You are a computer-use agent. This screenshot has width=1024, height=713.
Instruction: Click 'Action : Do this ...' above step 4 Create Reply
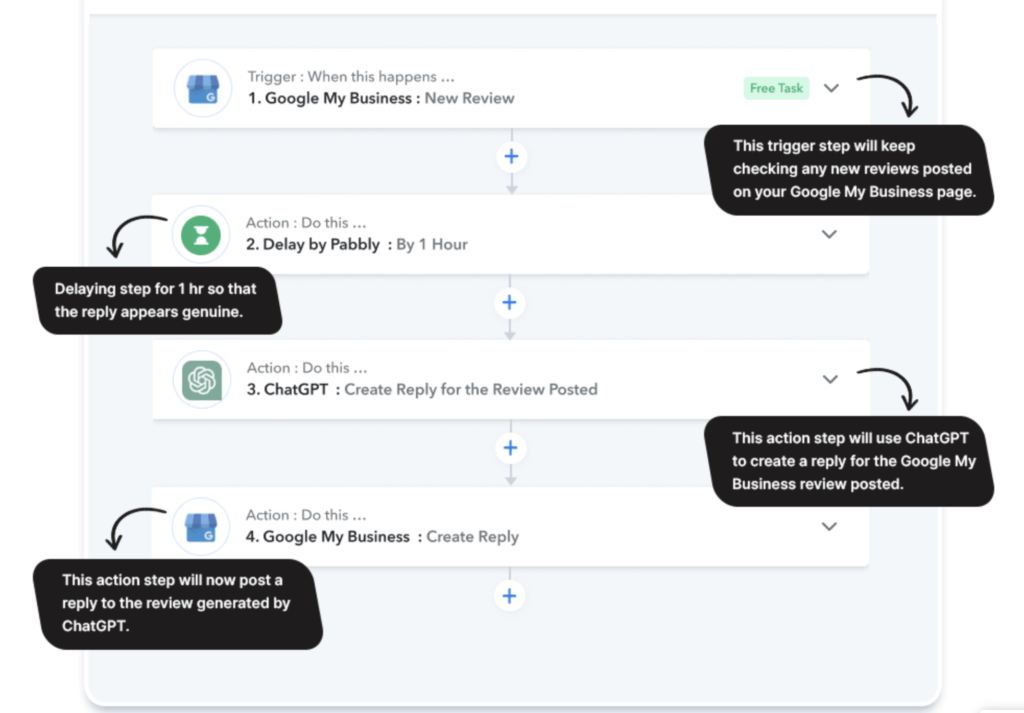[306, 515]
